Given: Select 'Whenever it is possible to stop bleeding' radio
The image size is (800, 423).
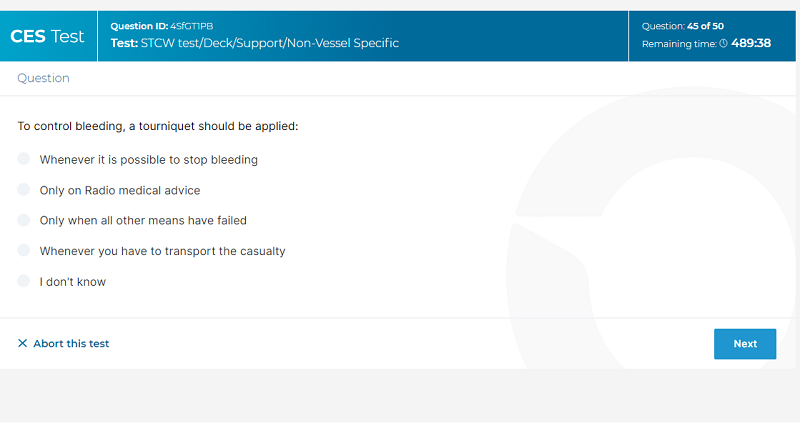Looking at the screenshot, I should tap(23, 159).
